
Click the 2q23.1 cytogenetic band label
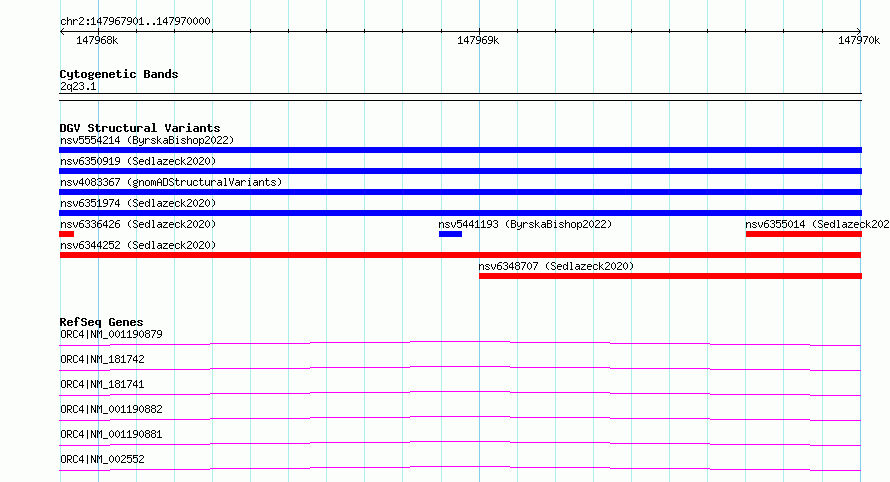78,86
